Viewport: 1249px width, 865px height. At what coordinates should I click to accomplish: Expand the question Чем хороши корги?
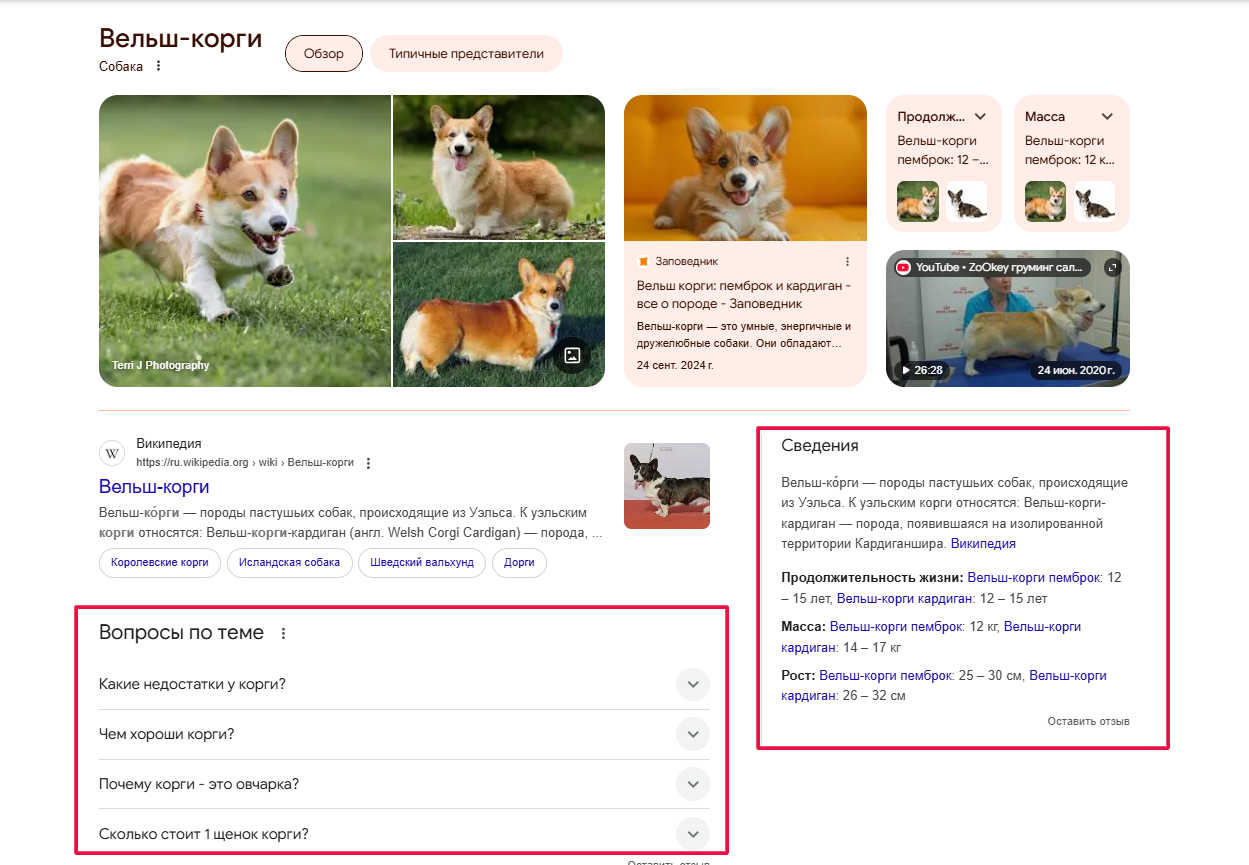(692, 734)
